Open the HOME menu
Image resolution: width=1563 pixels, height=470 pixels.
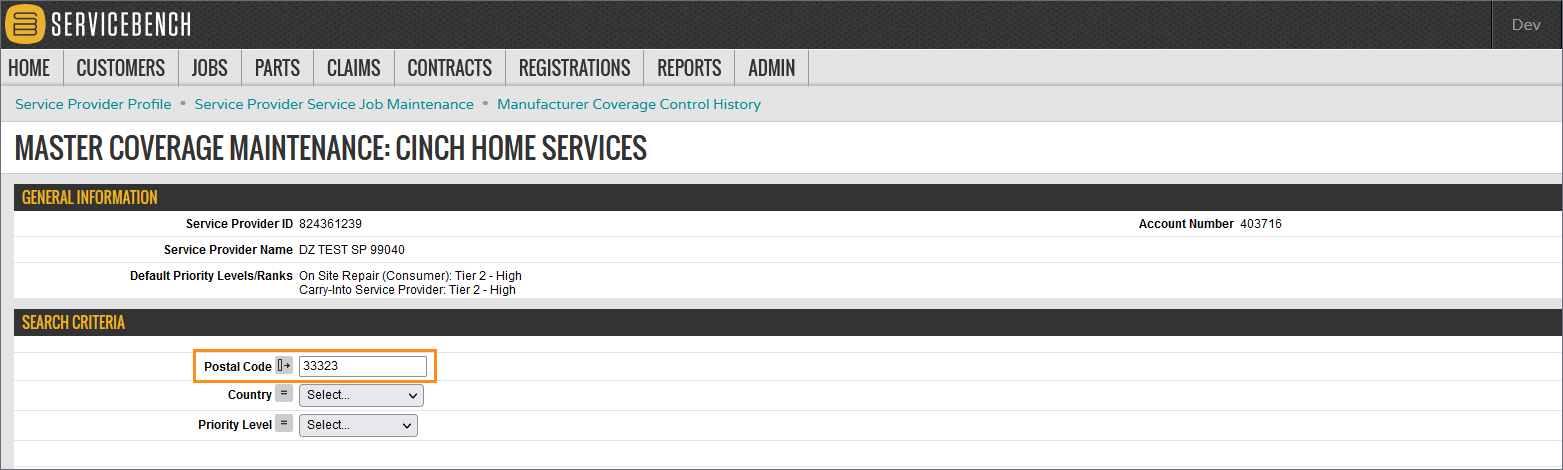point(29,68)
